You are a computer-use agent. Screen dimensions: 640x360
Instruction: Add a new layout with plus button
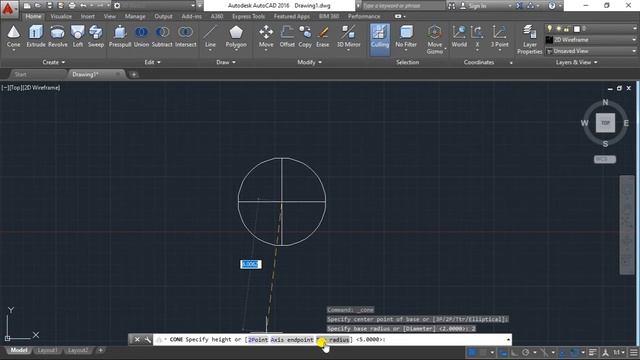[x=100, y=350]
